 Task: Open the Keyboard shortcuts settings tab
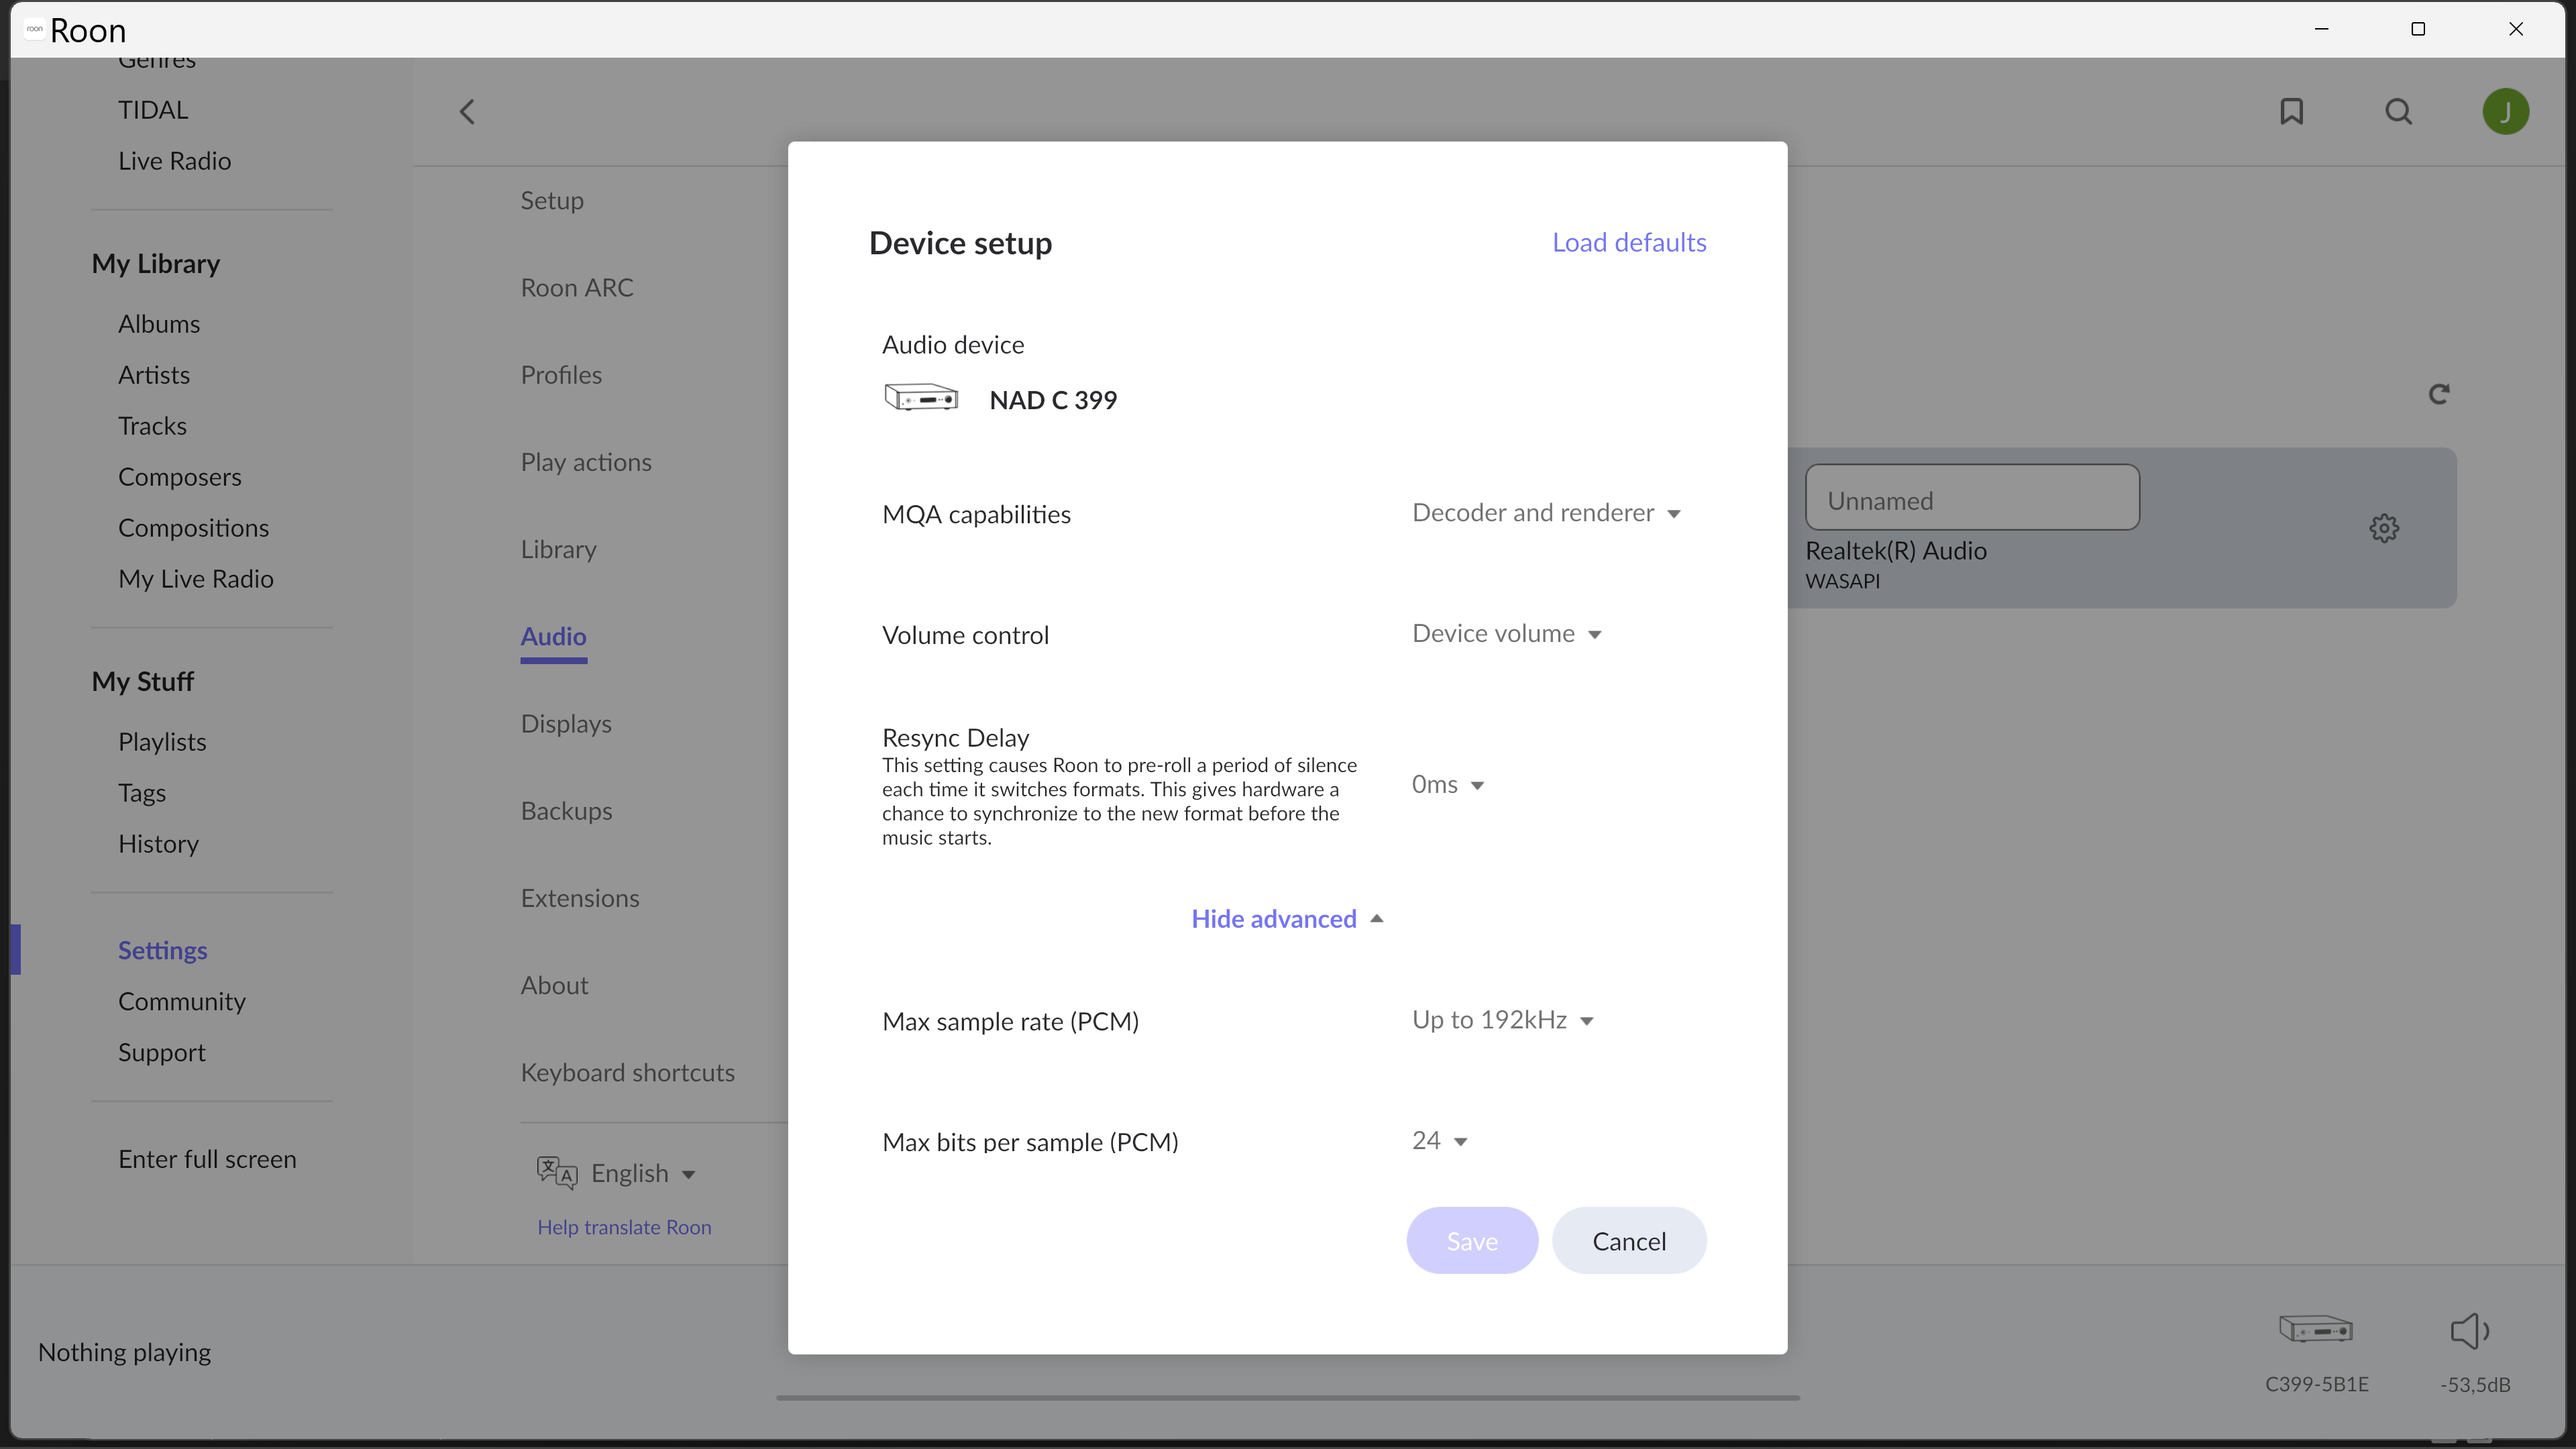coord(627,1072)
